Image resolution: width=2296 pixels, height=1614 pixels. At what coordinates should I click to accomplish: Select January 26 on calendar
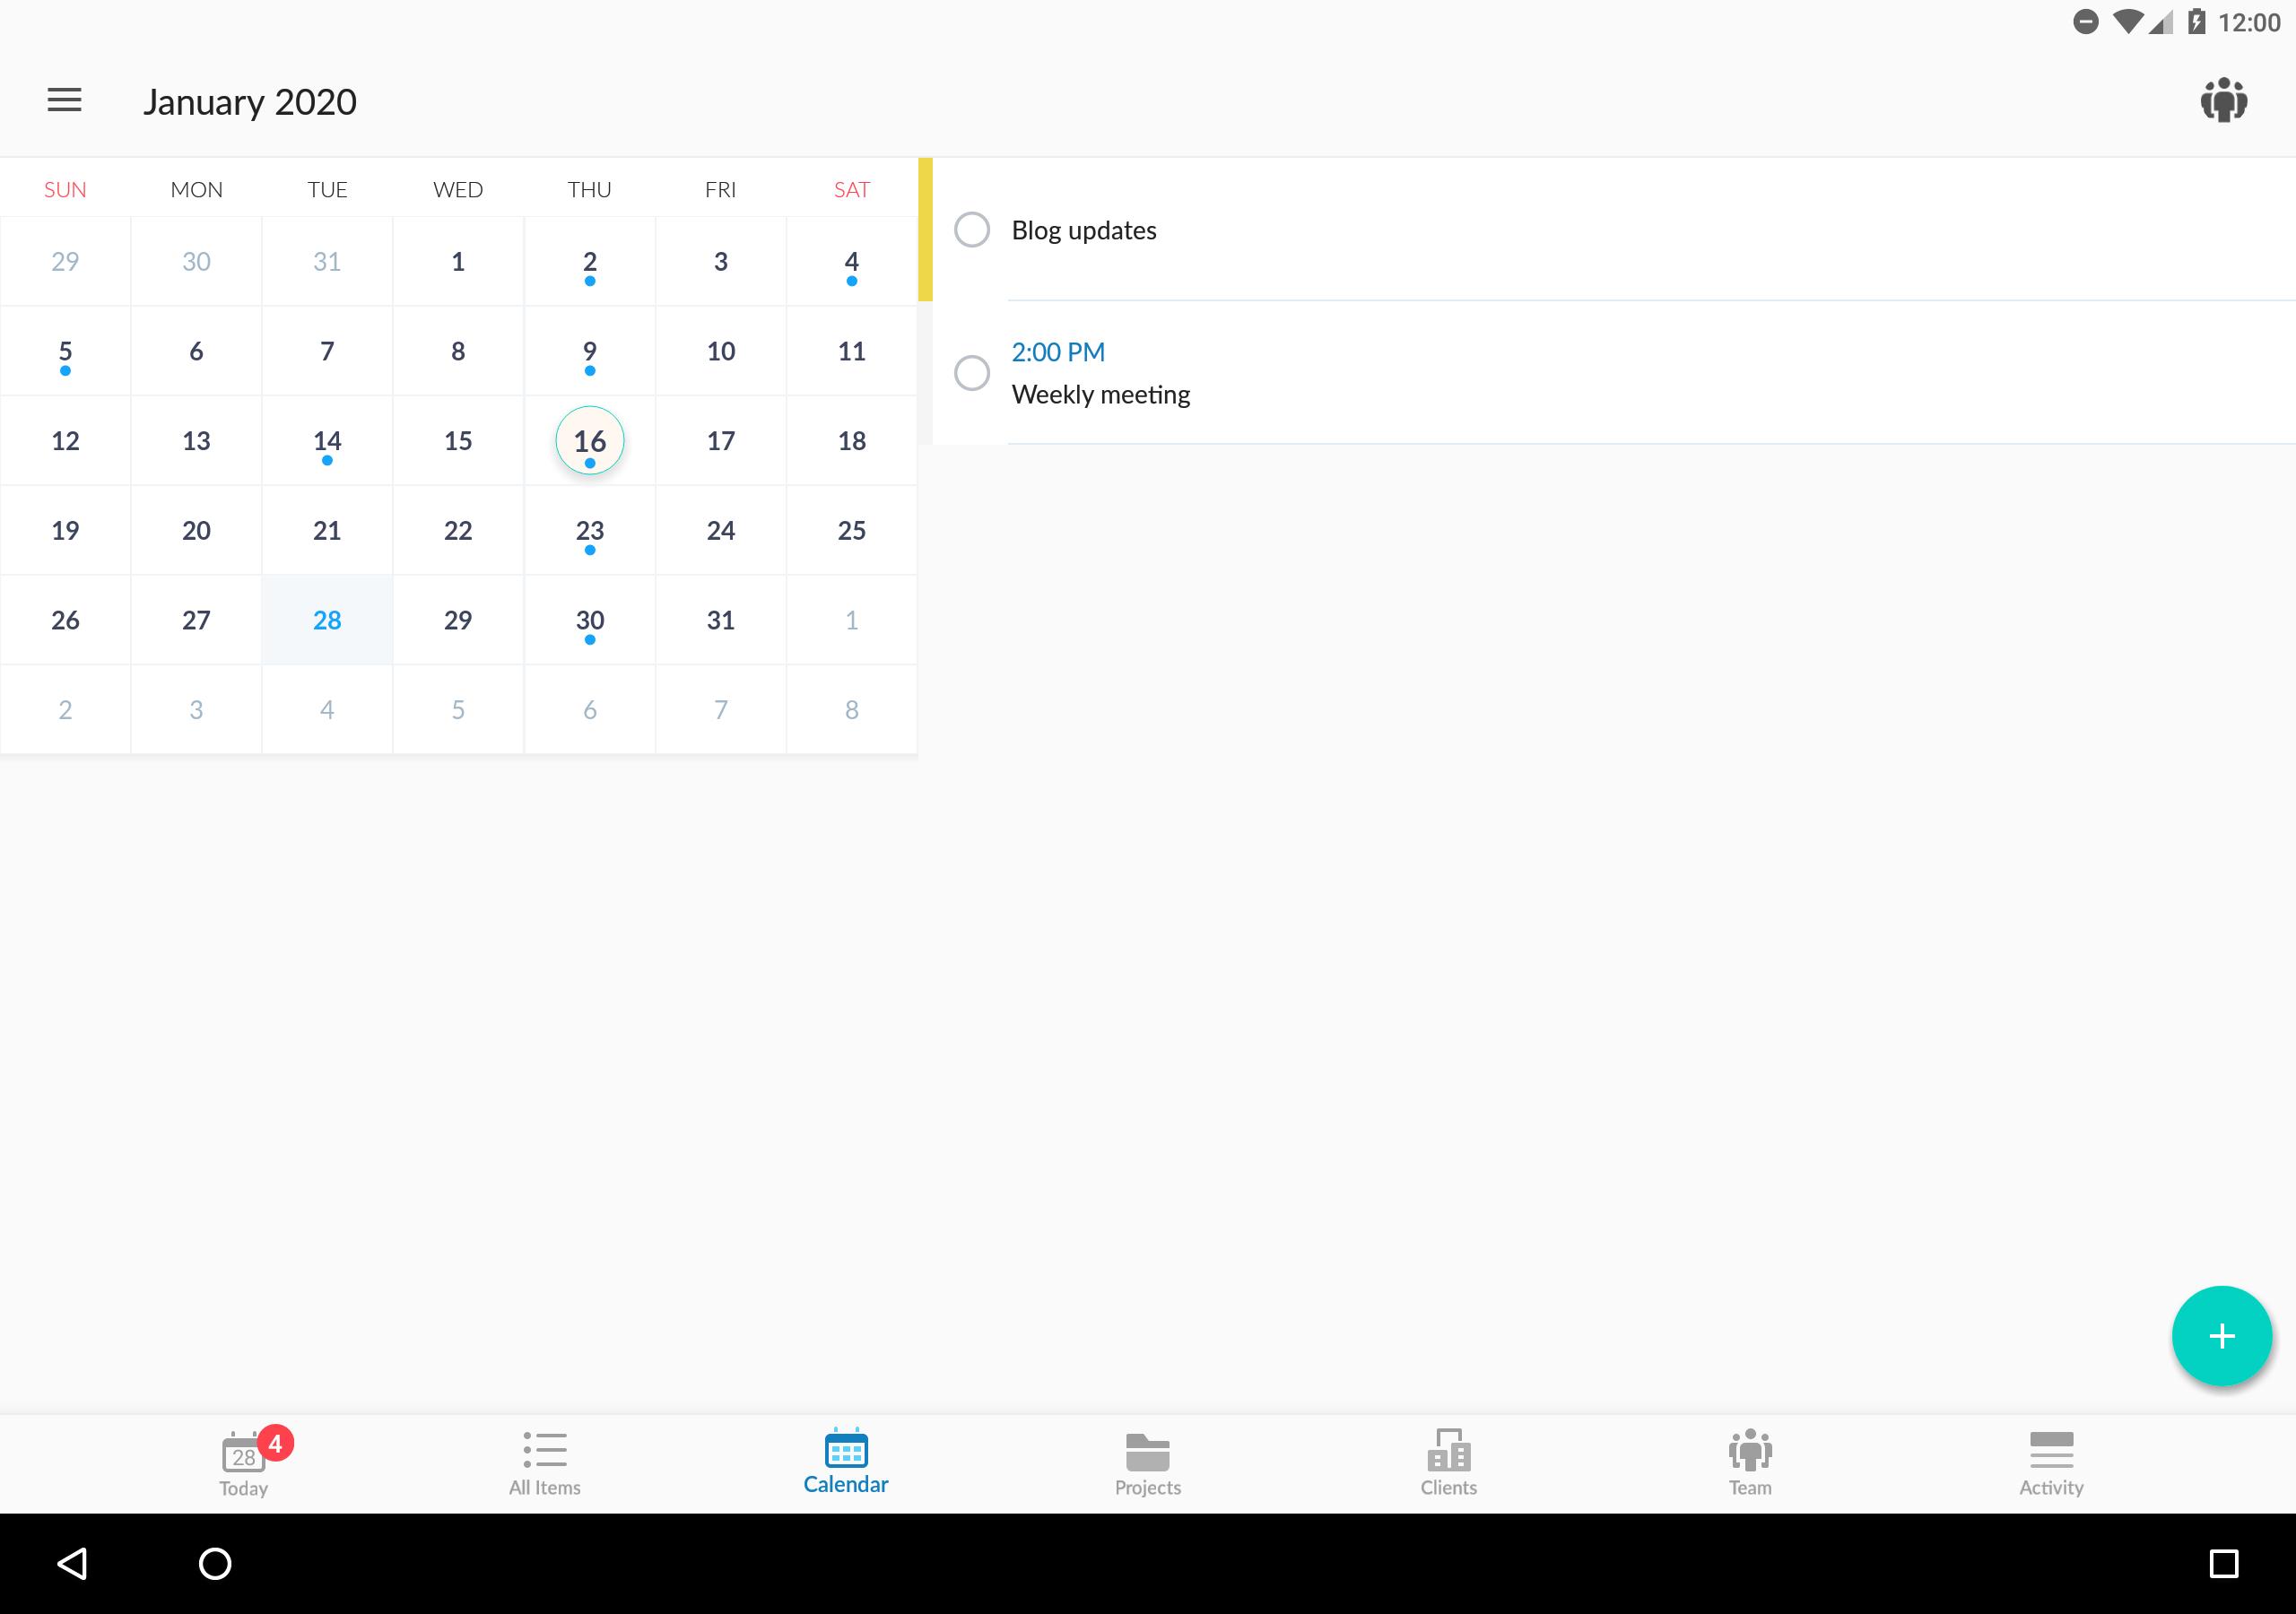65,620
